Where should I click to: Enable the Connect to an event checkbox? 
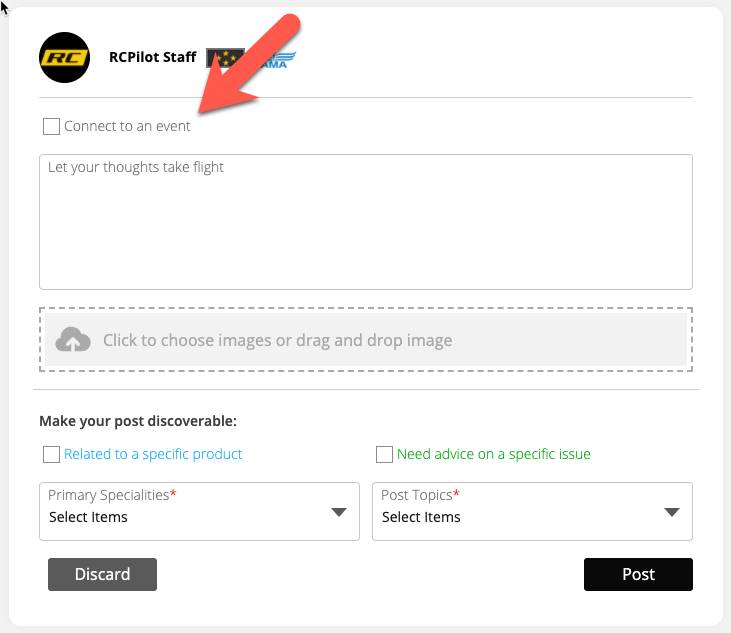tap(51, 127)
